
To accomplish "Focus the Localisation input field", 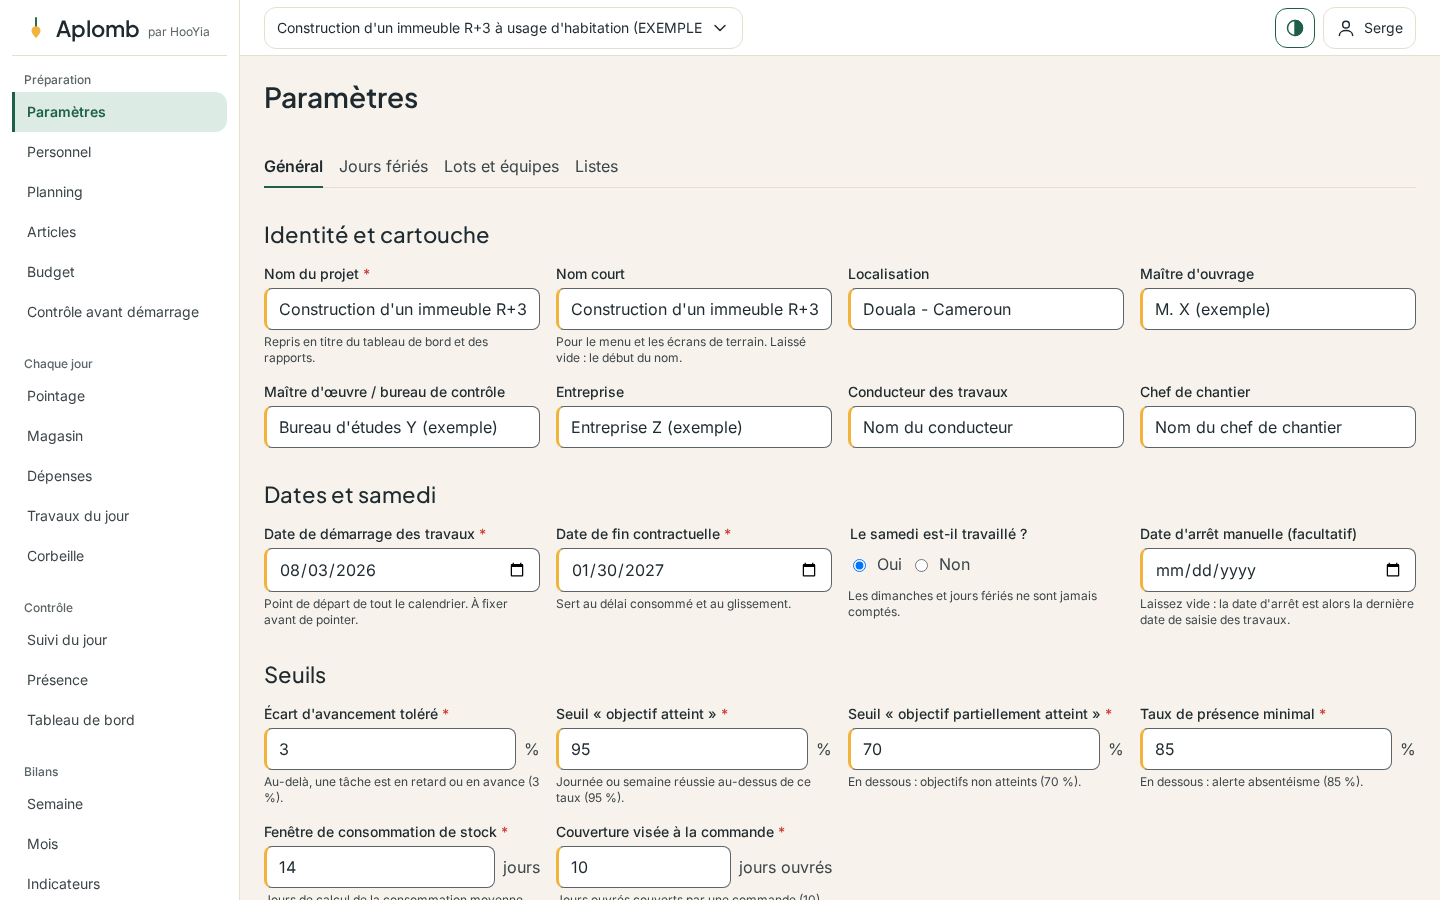I will (x=986, y=309).
